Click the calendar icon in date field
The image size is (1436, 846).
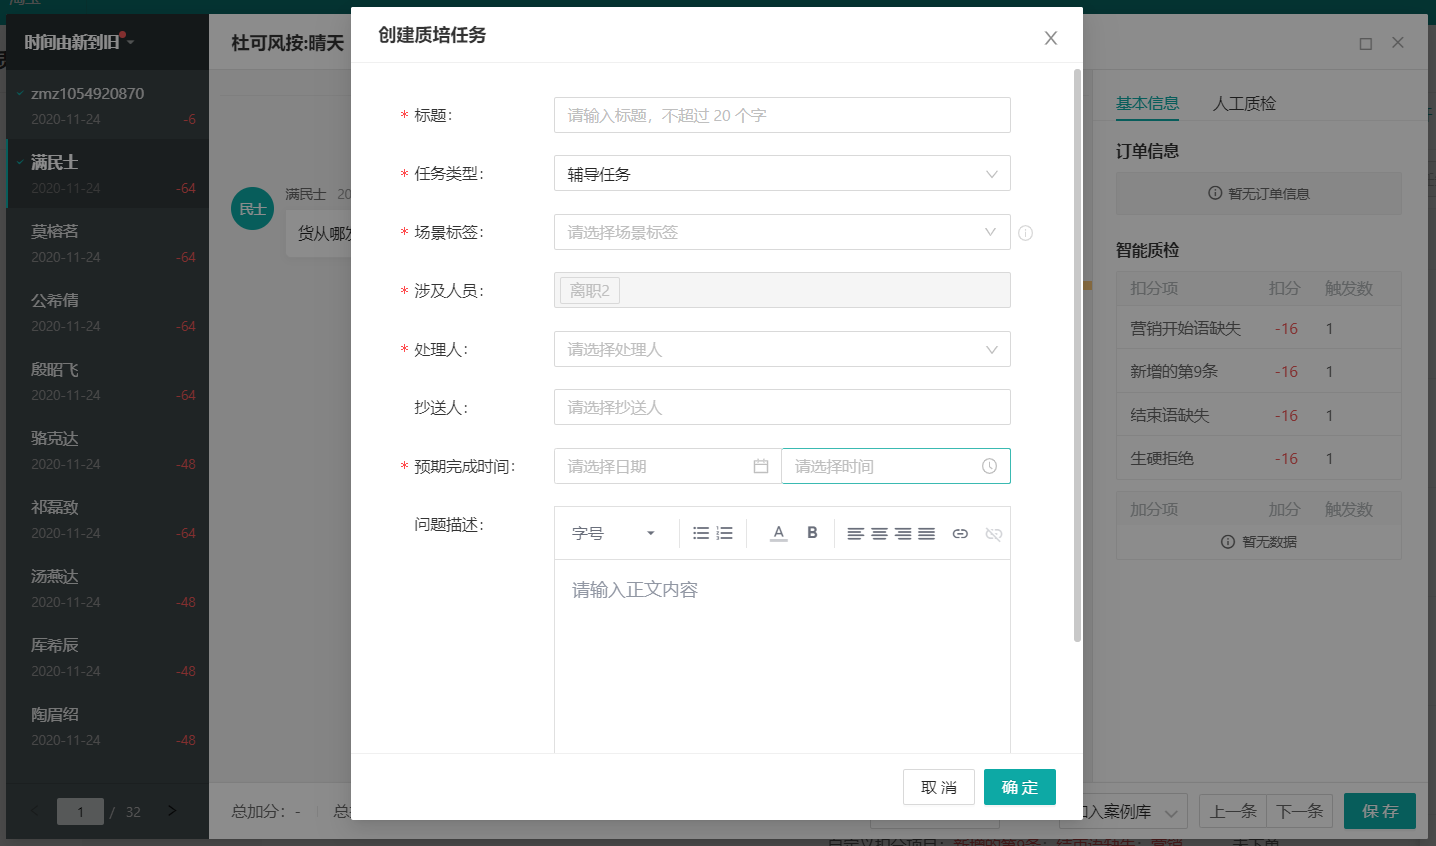[761, 466]
